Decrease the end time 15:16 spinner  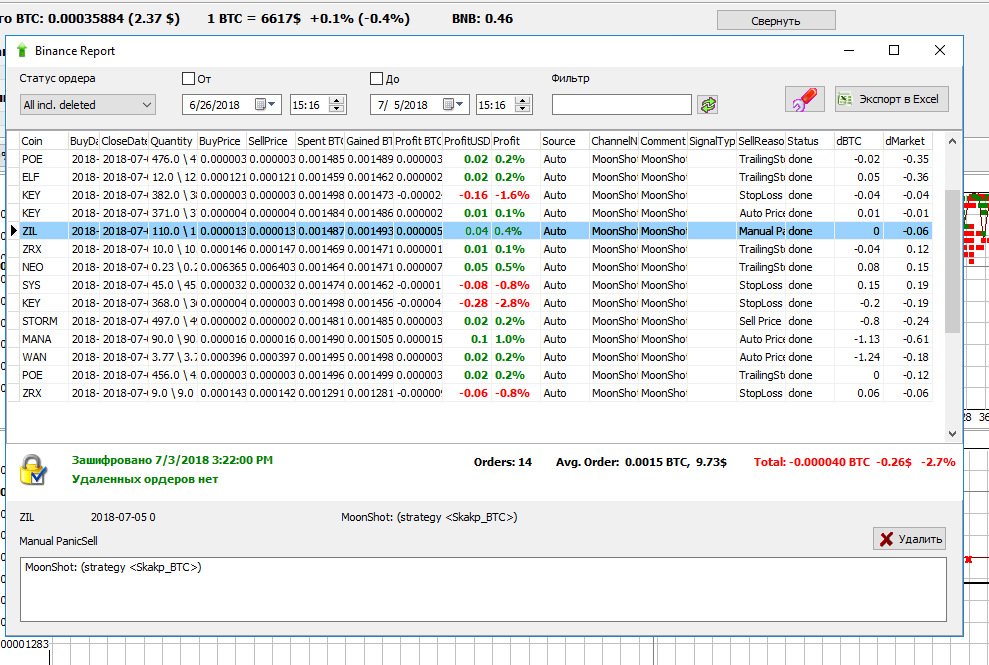pos(524,109)
